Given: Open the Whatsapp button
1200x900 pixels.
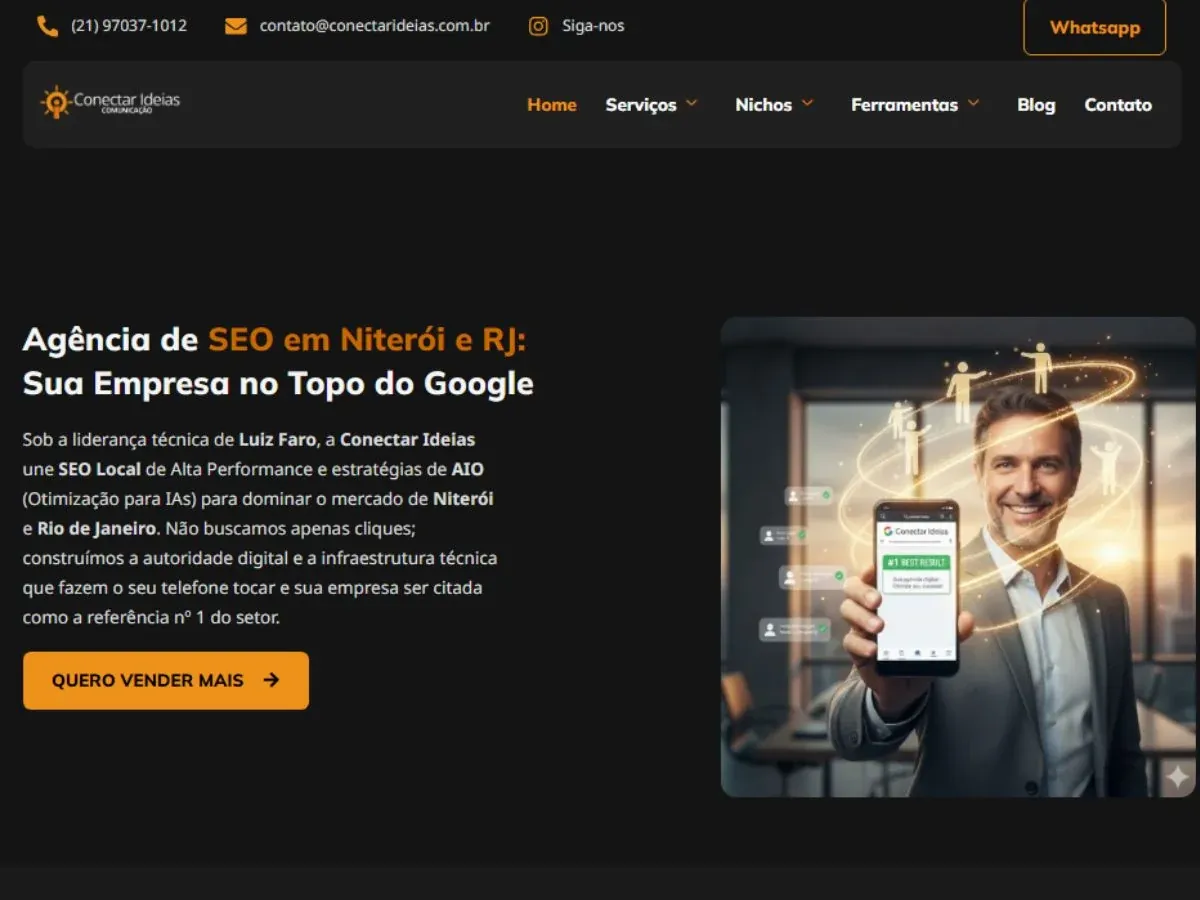Looking at the screenshot, I should (1095, 27).
